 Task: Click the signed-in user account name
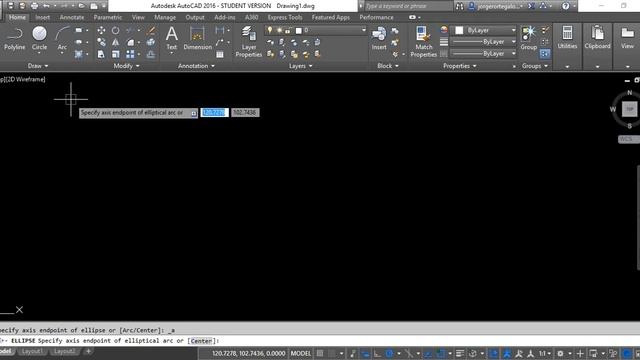[500, 6]
